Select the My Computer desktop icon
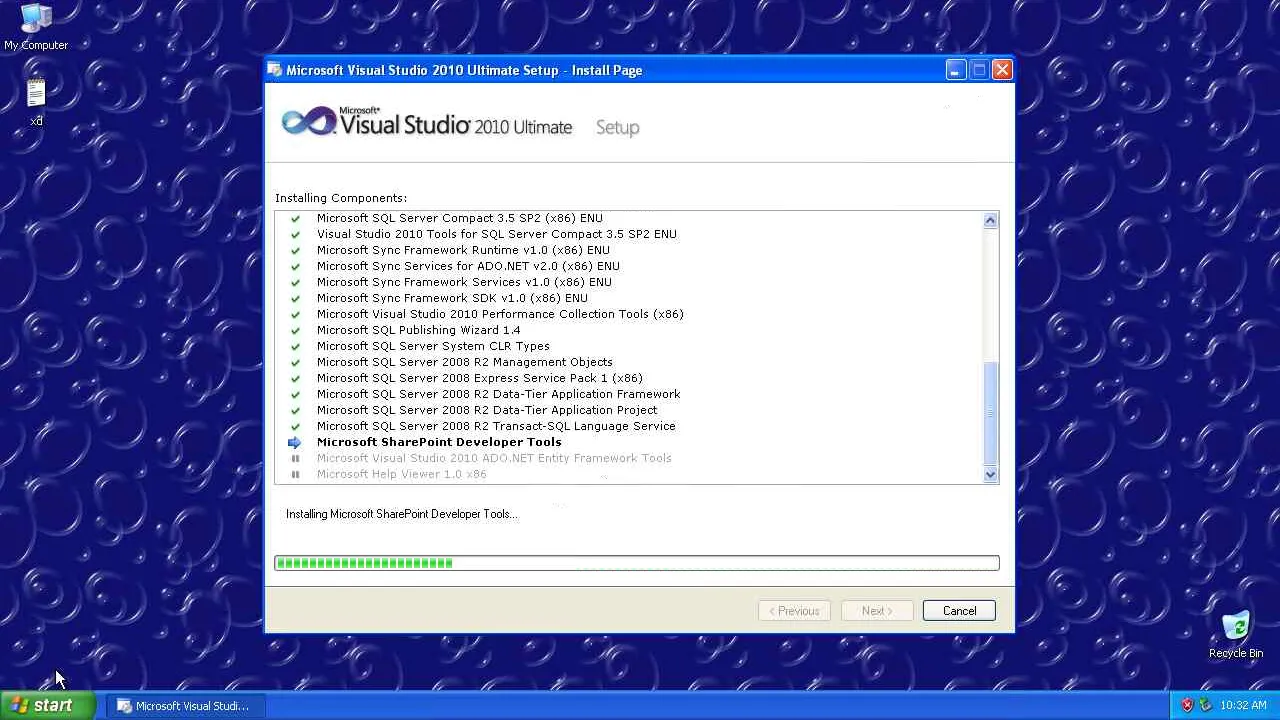Viewport: 1280px width, 720px height. point(36,27)
